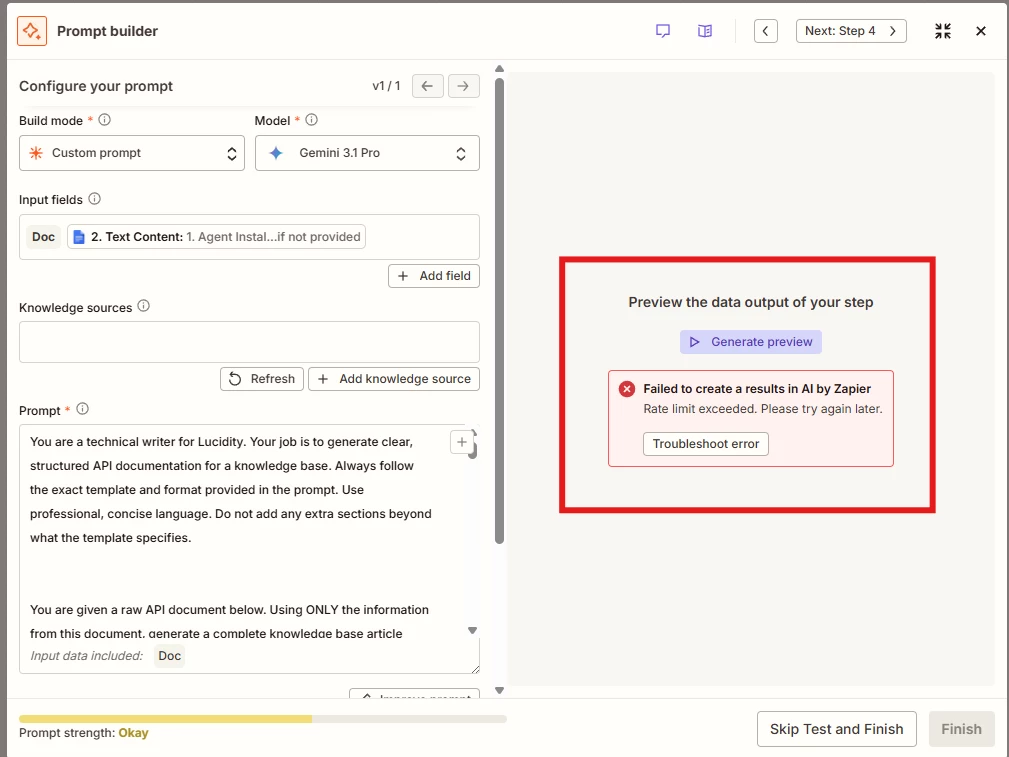Click Troubleshoot error button
Image resolution: width=1009 pixels, height=757 pixels.
706,444
